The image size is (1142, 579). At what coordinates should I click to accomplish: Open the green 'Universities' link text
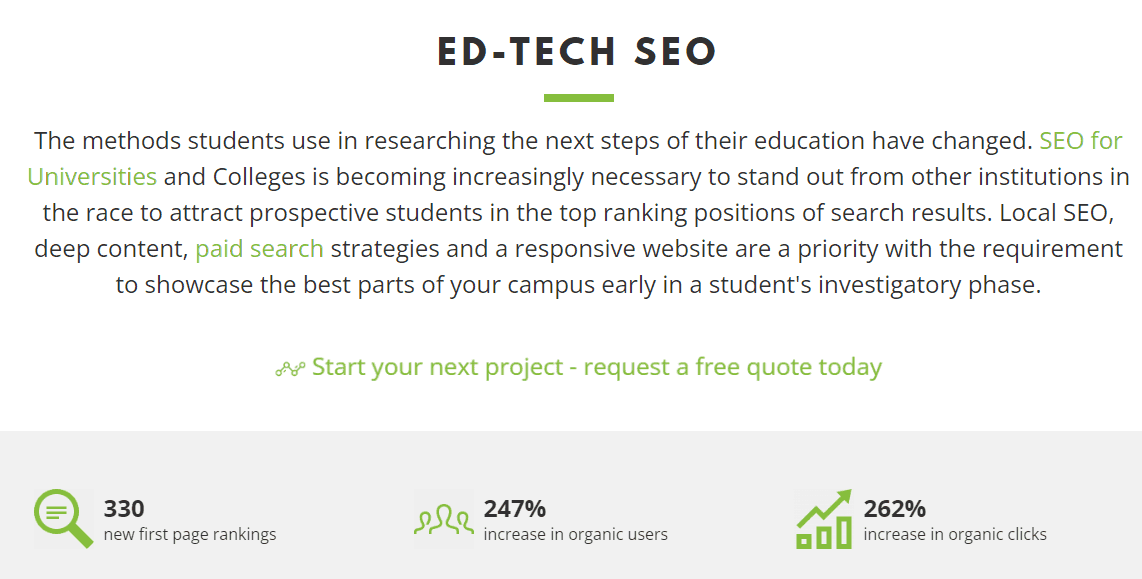click(92, 176)
